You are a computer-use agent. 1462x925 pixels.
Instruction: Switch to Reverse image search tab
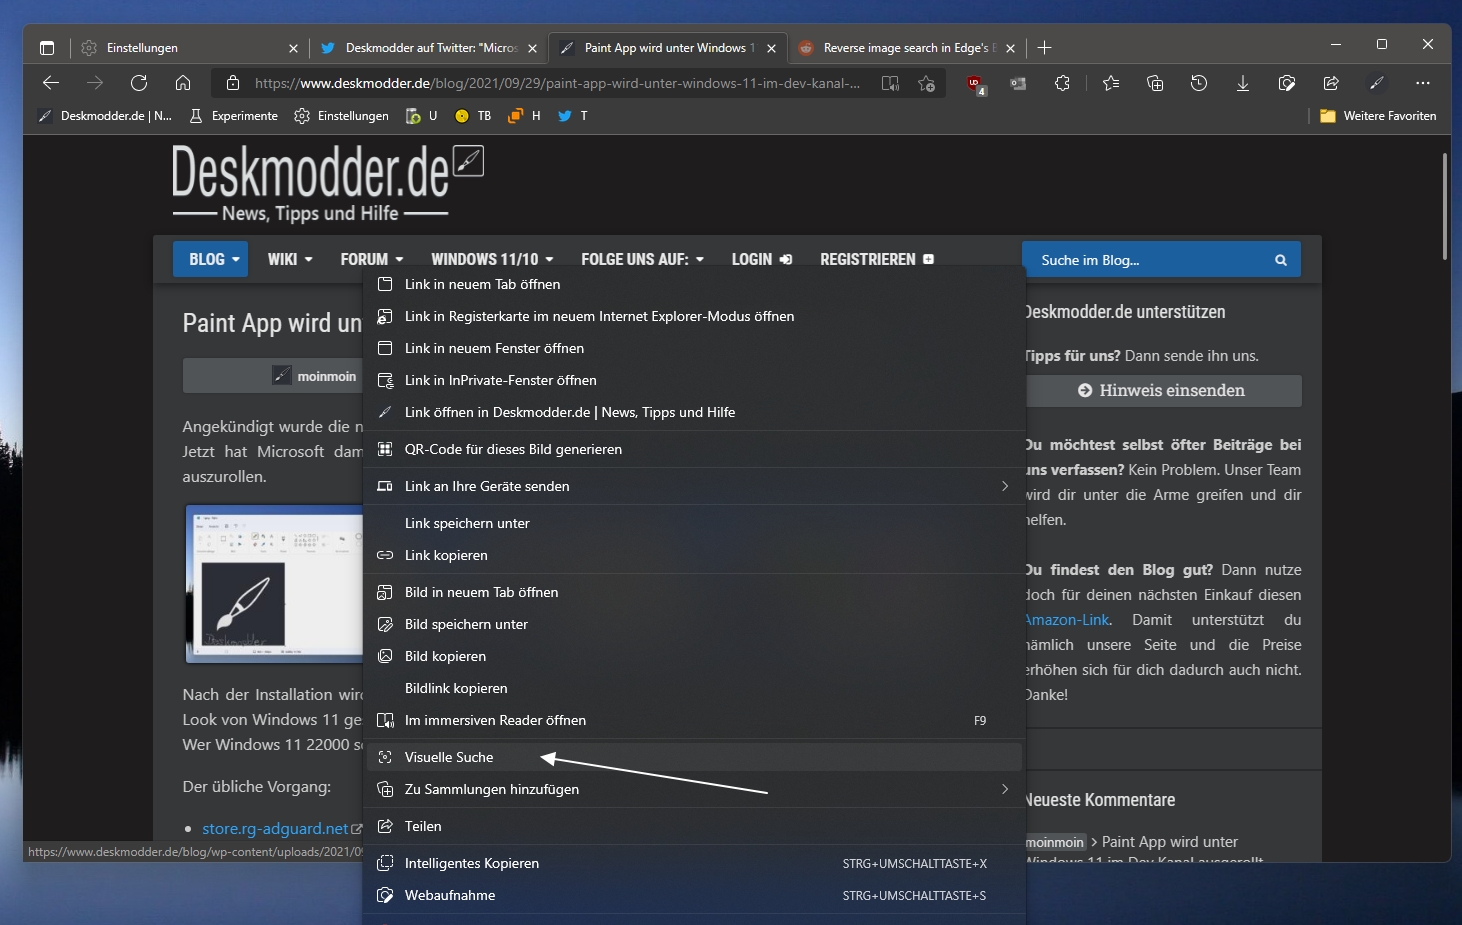coord(907,48)
